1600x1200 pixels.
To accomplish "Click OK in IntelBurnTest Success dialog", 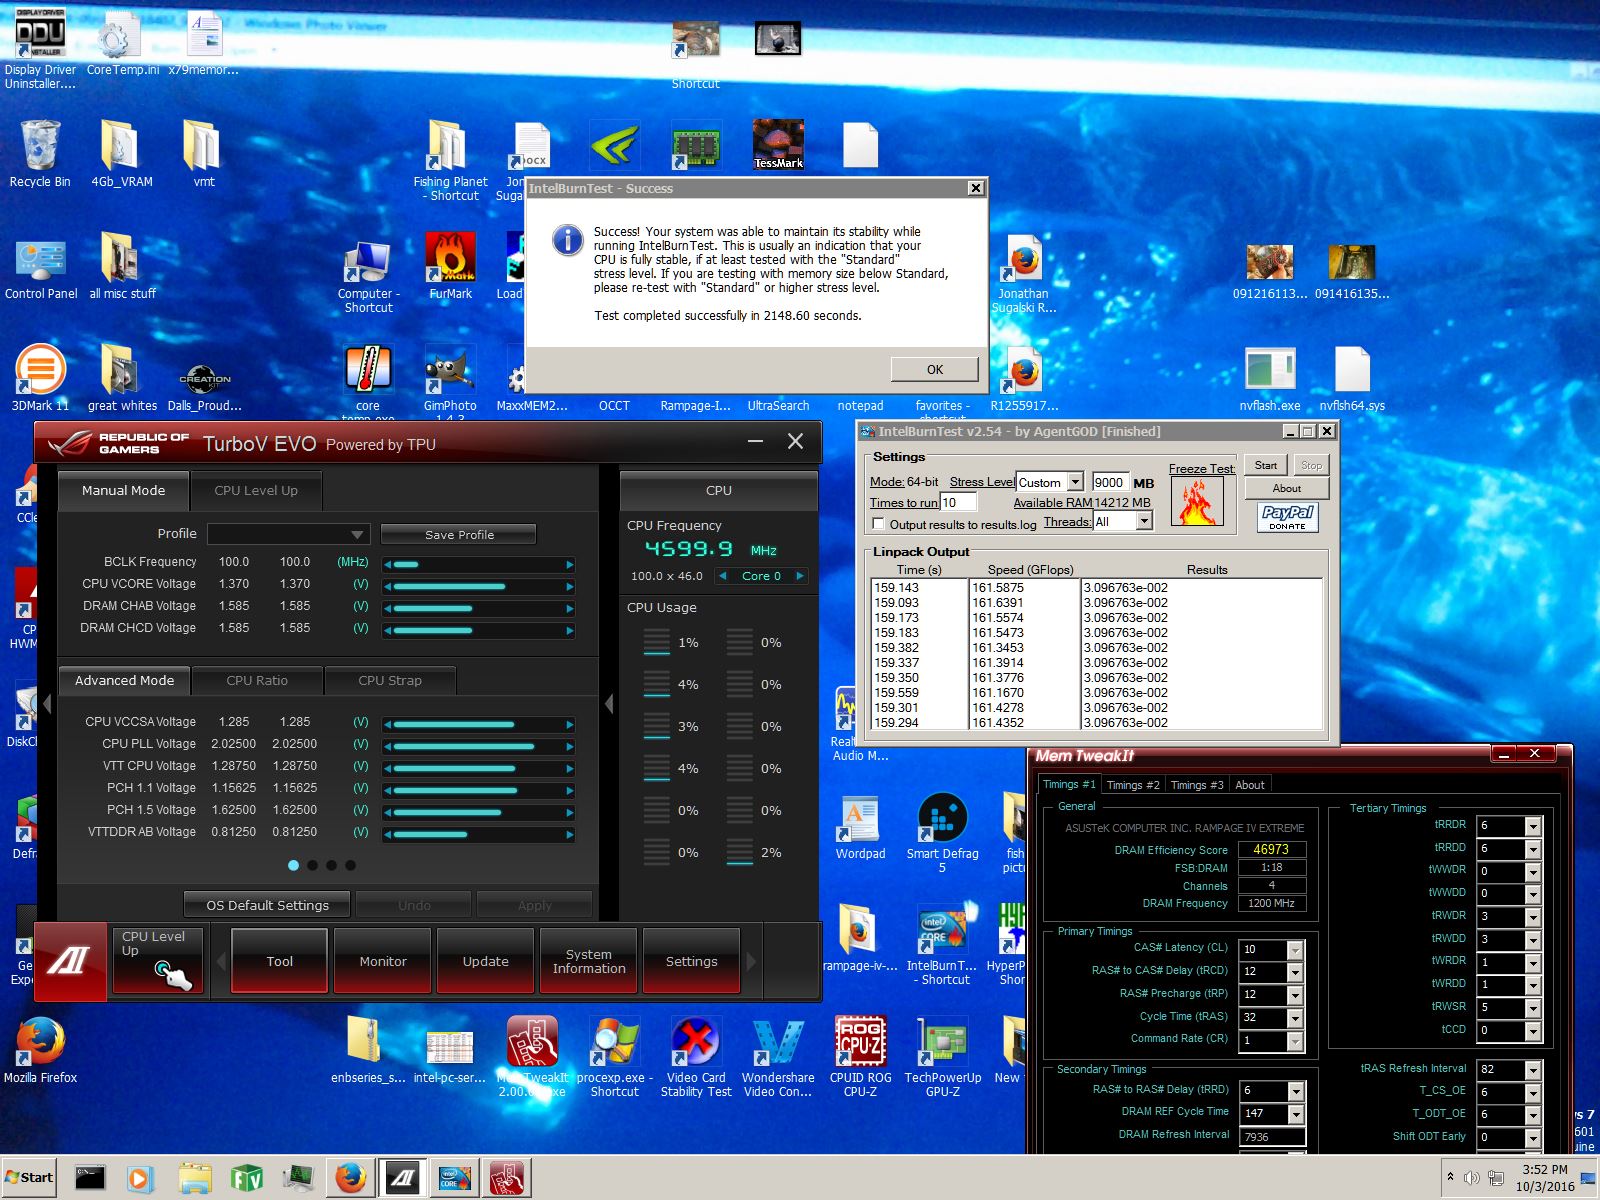I will tap(935, 369).
